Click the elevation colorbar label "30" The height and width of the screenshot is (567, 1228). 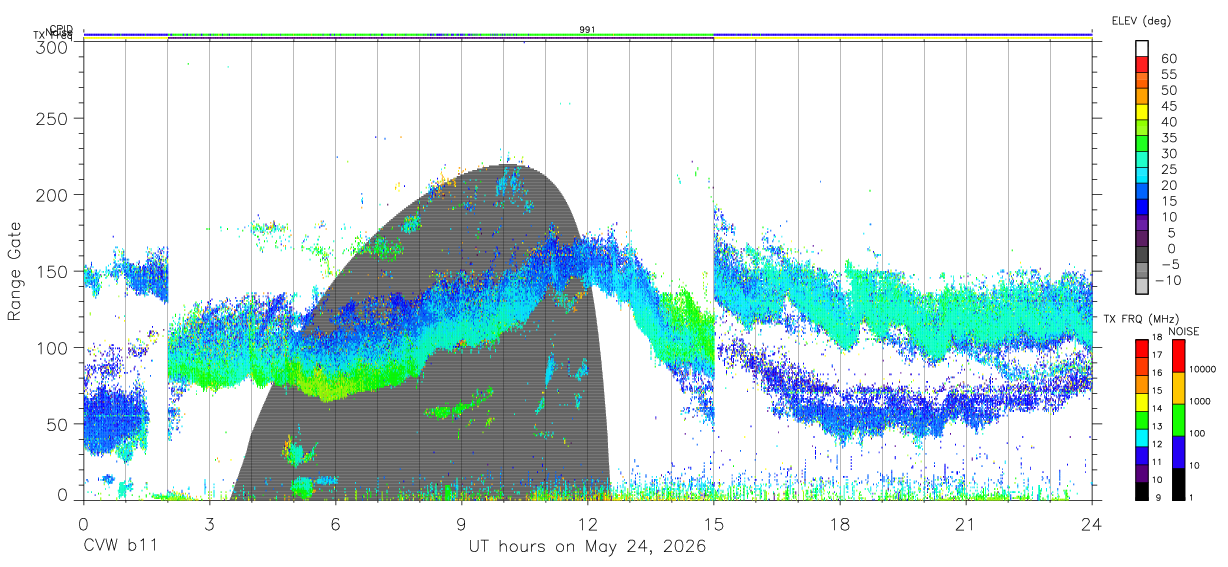(x=1168, y=153)
